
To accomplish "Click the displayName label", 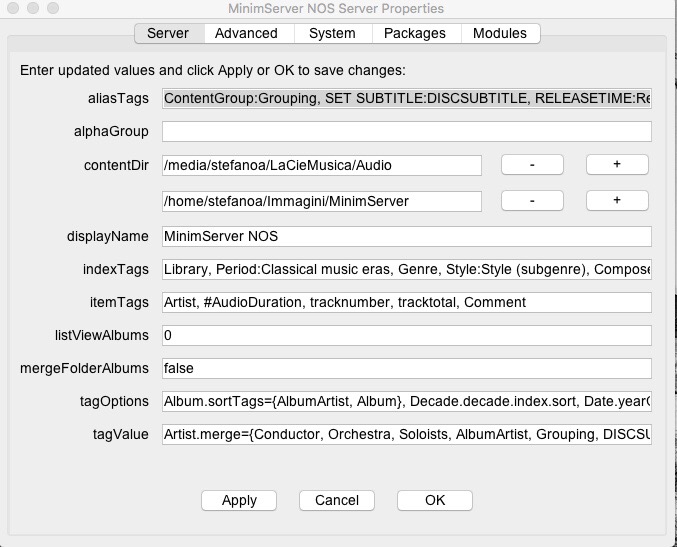I will 108,237.
